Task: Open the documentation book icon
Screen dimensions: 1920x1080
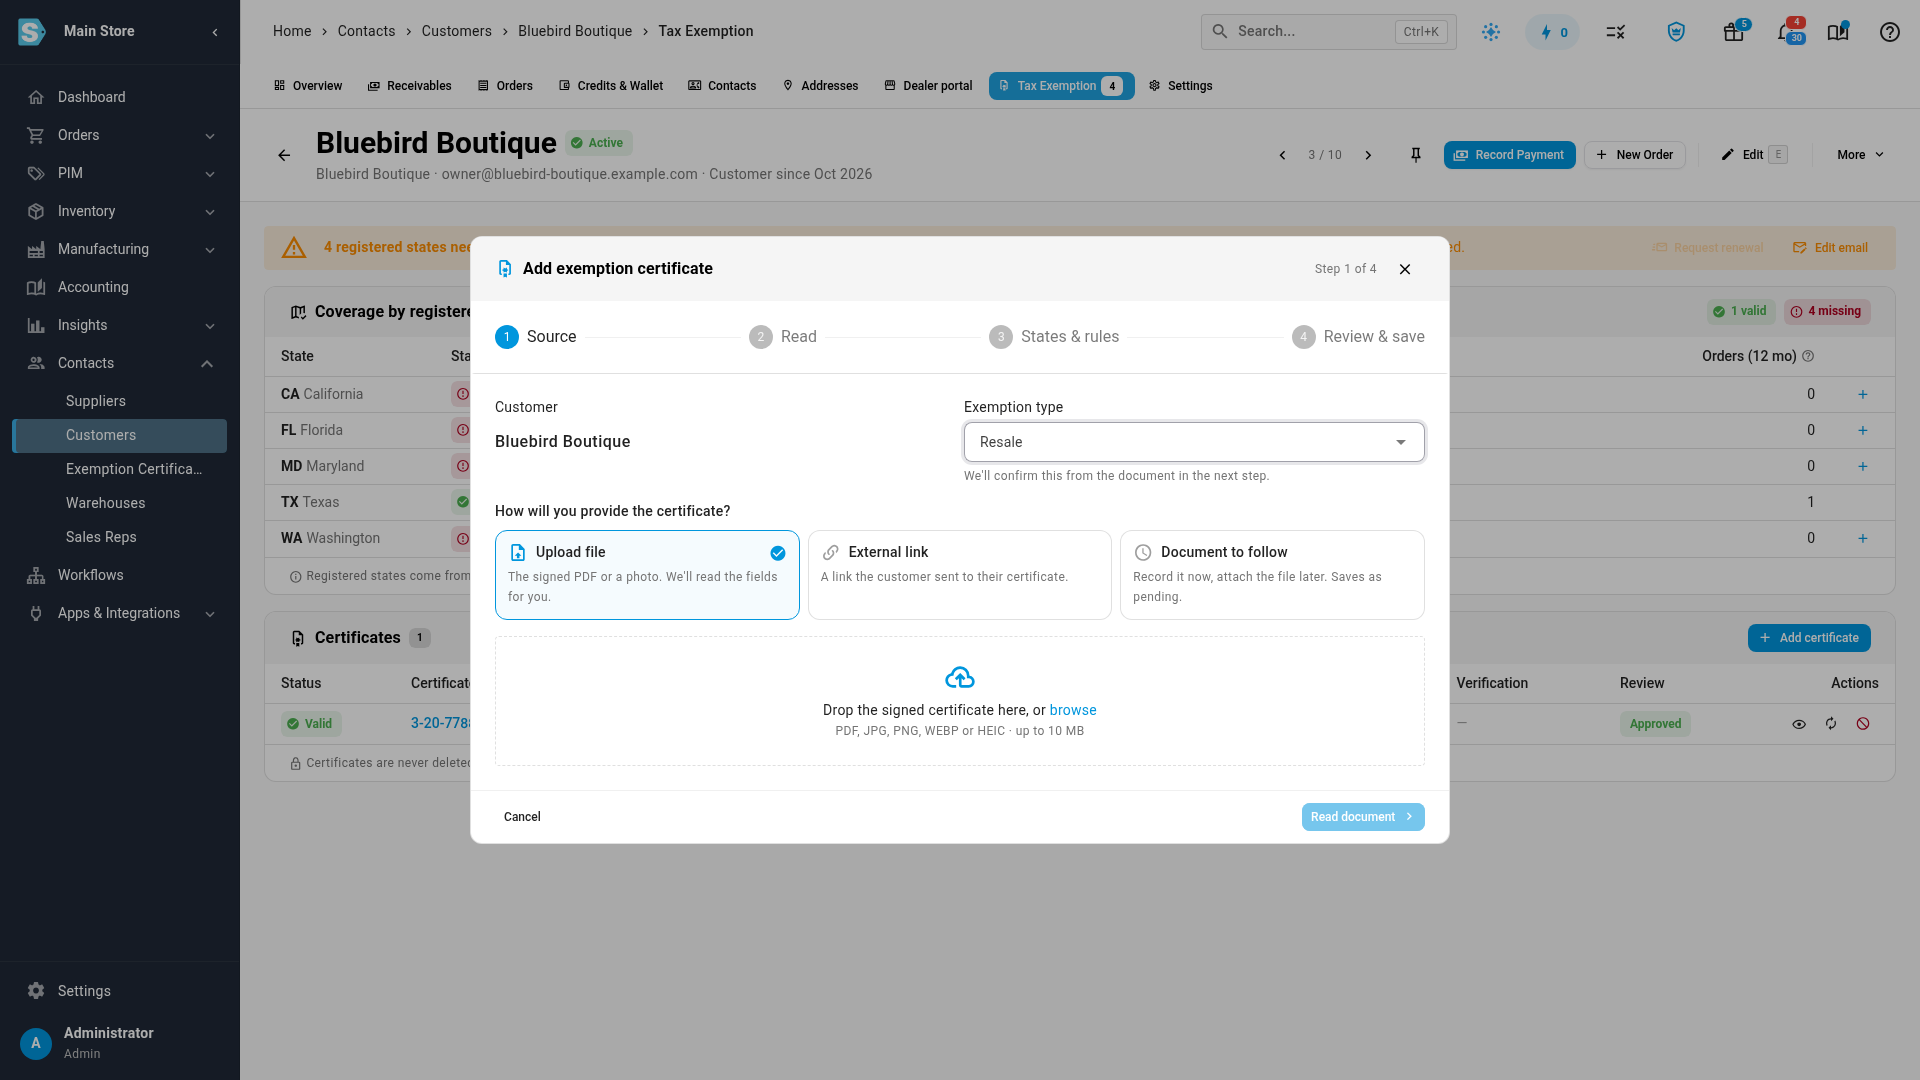Action: [x=1838, y=32]
